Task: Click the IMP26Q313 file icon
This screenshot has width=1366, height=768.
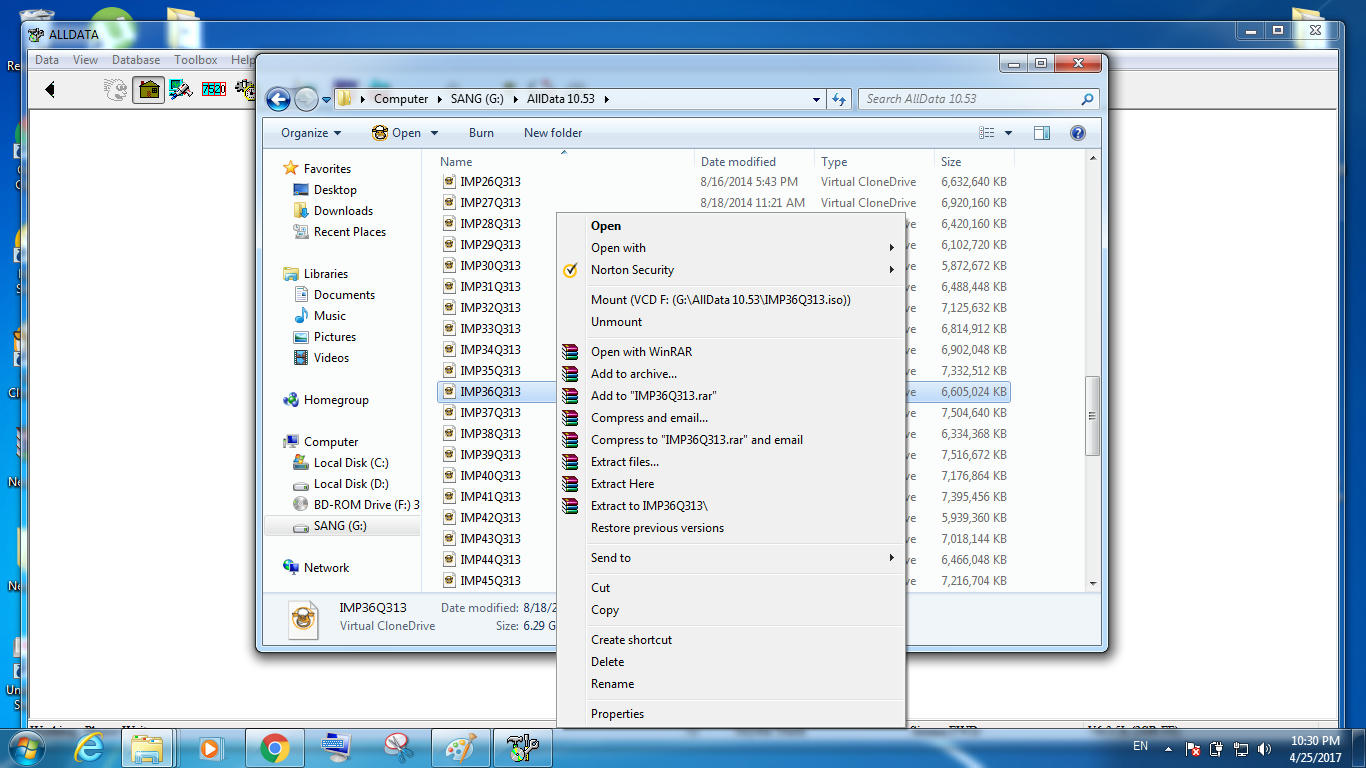Action: point(449,182)
